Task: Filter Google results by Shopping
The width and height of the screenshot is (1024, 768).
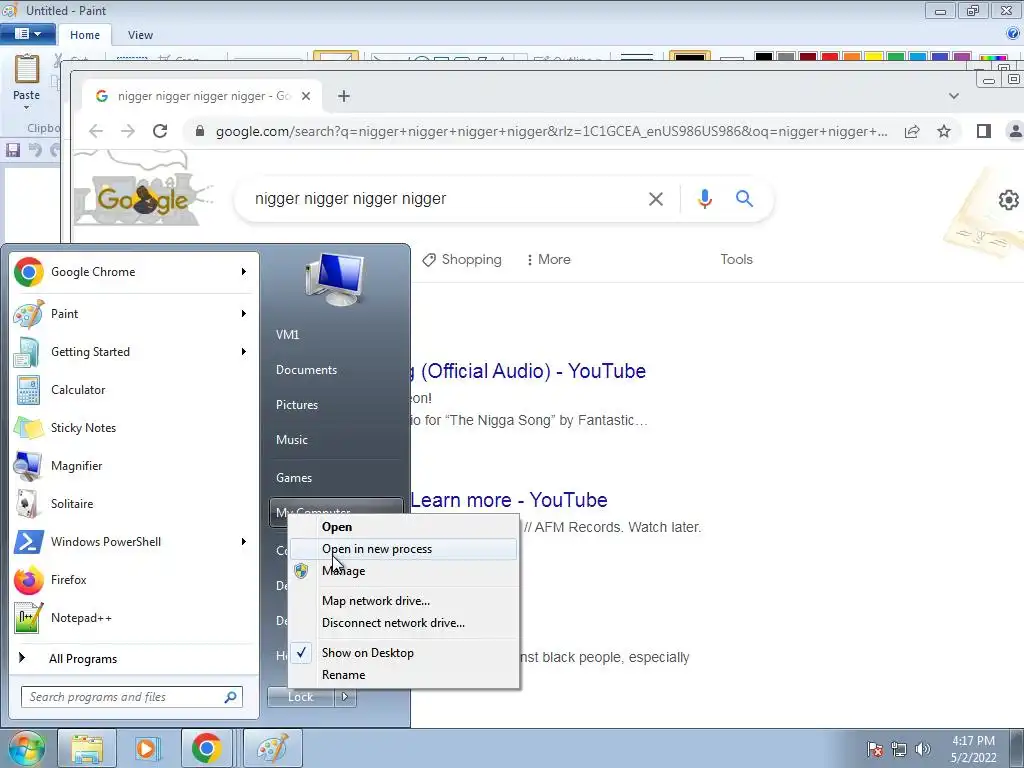Action: tap(462, 259)
